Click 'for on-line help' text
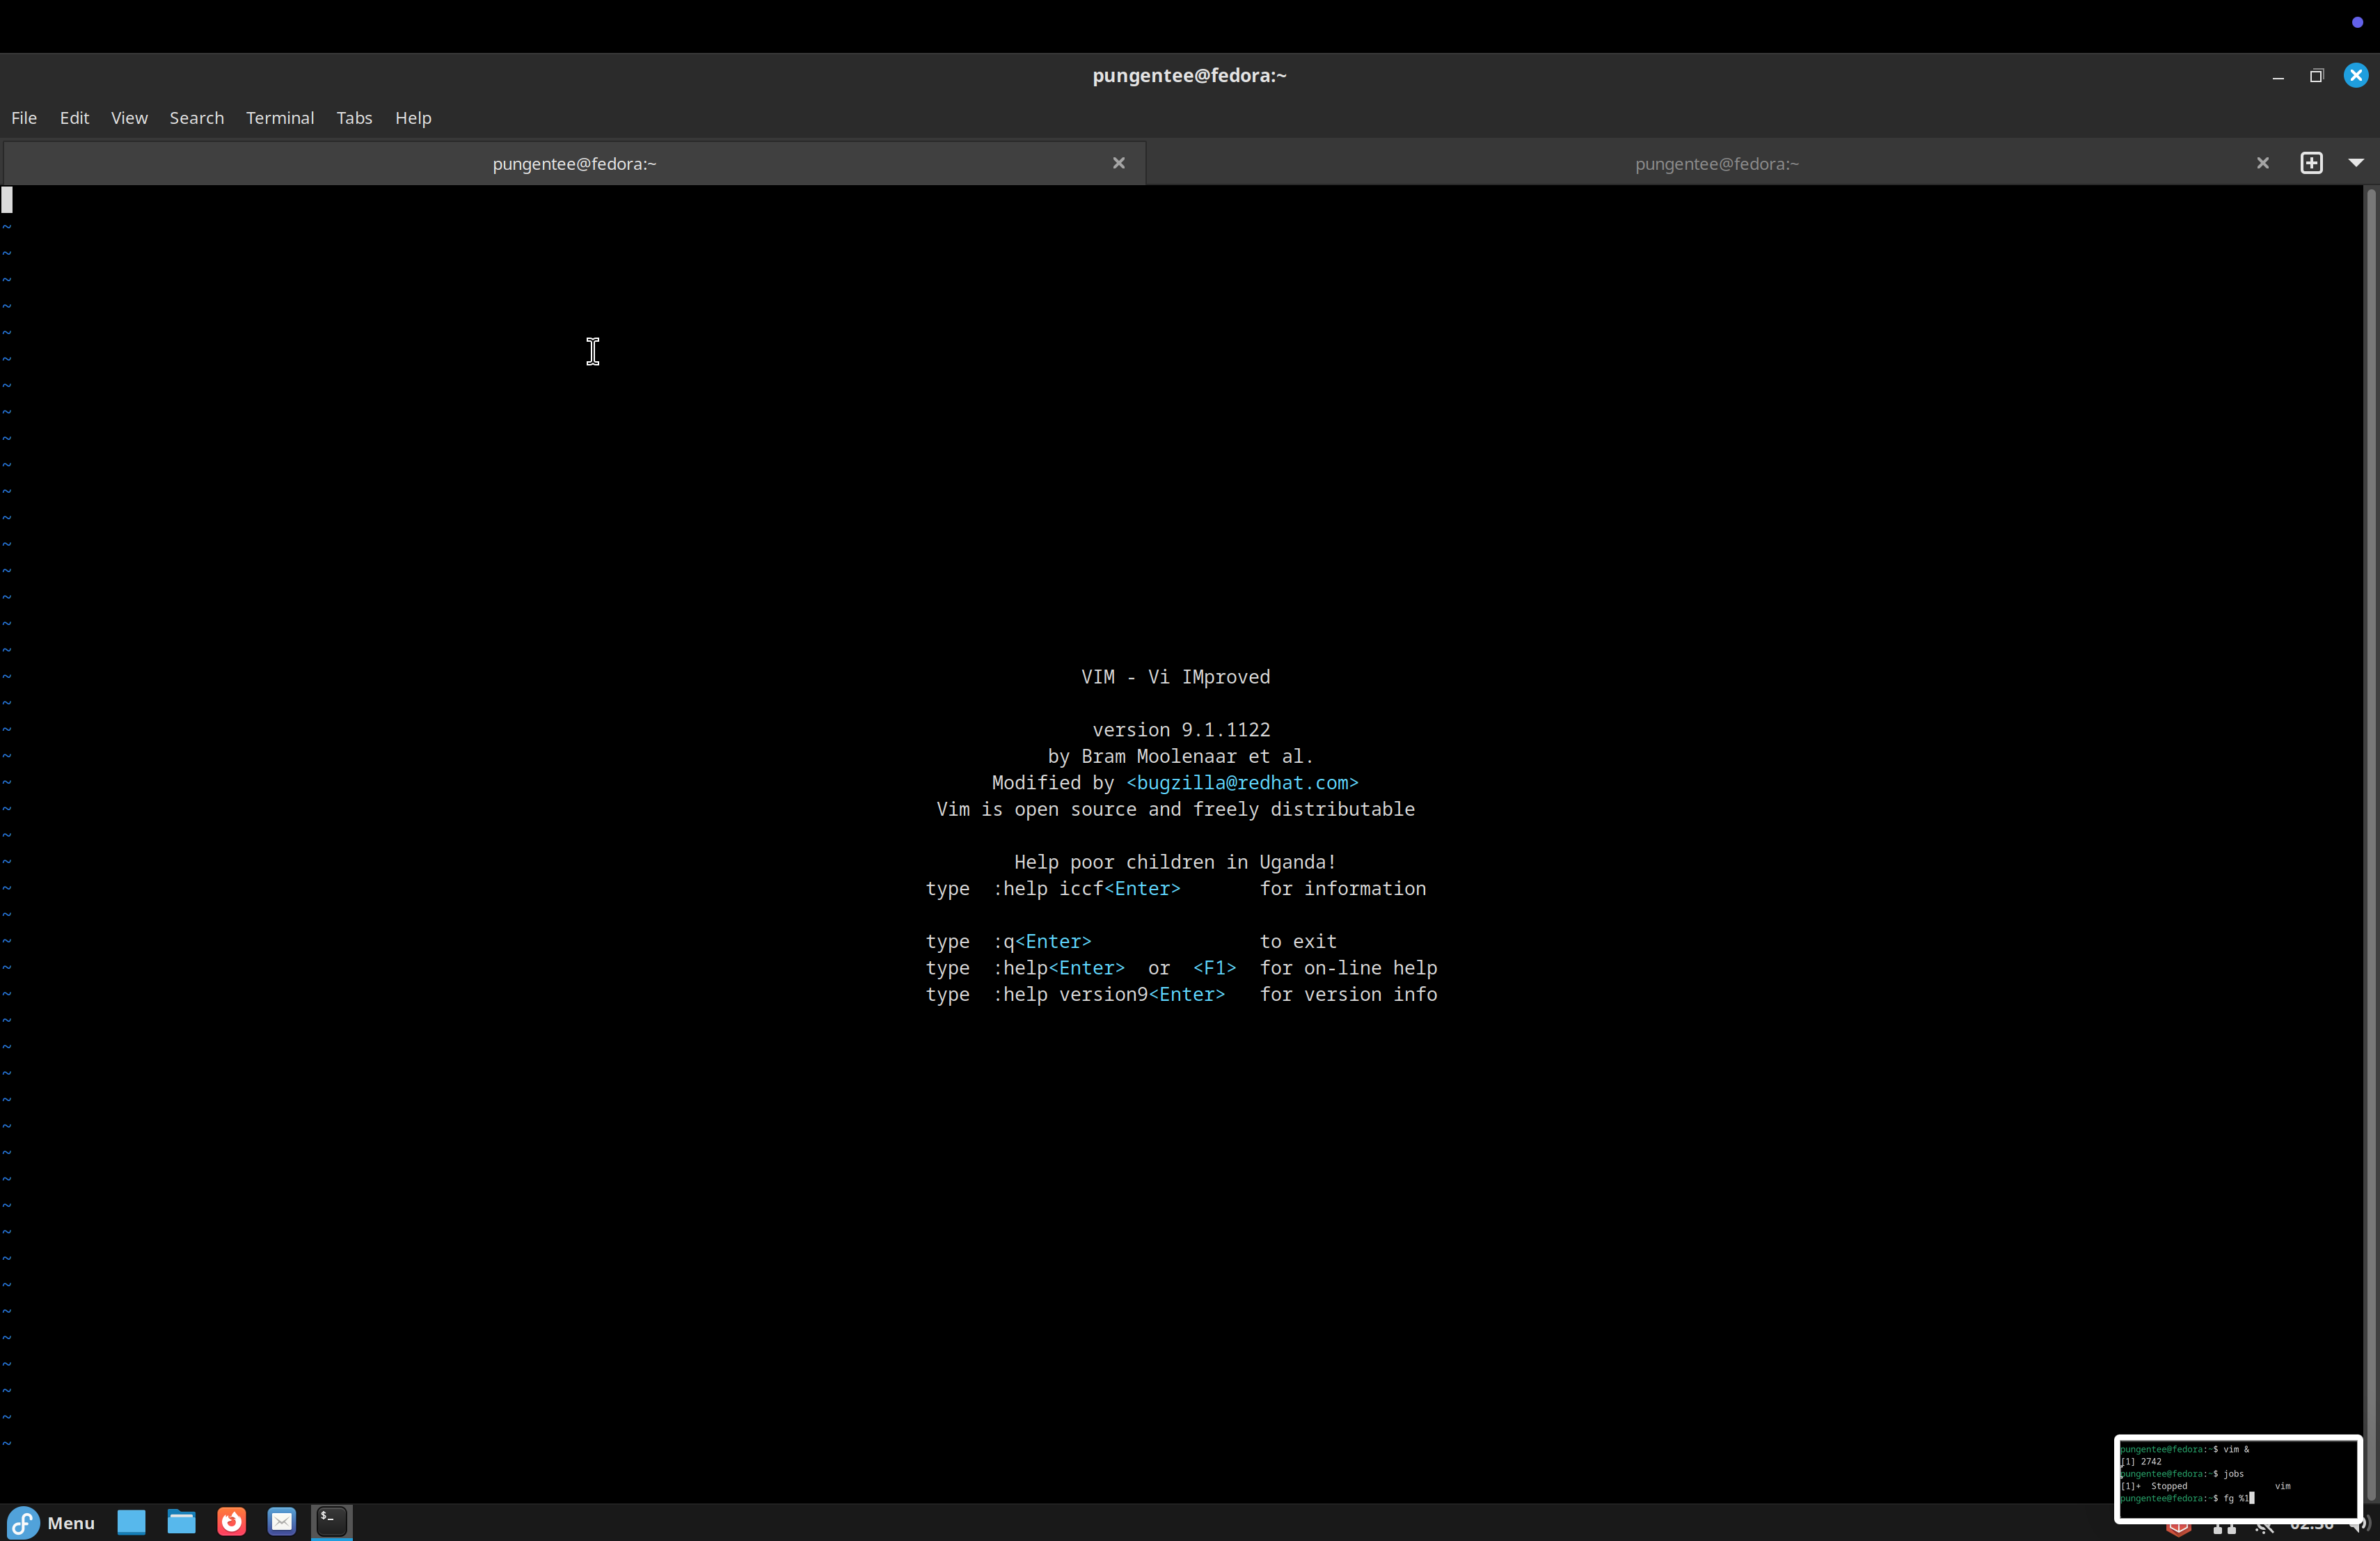The image size is (2380, 1541). 1348,968
